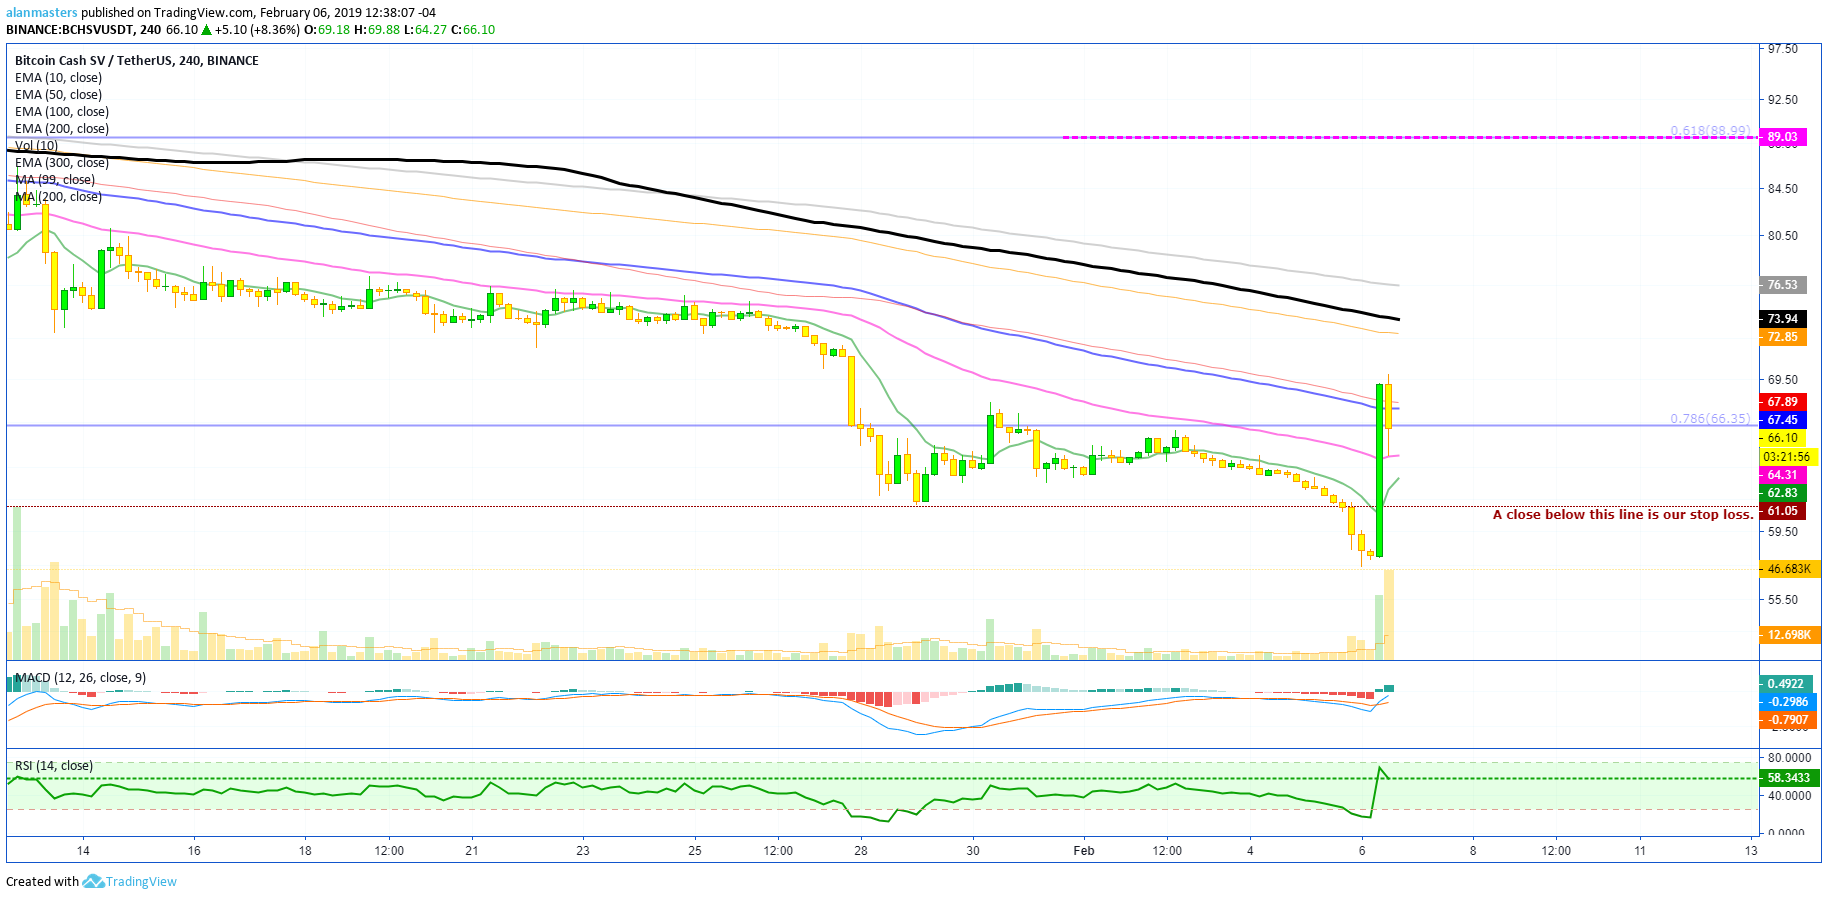
Task: Click the MA (99, close) indicator label
Action: click(55, 180)
